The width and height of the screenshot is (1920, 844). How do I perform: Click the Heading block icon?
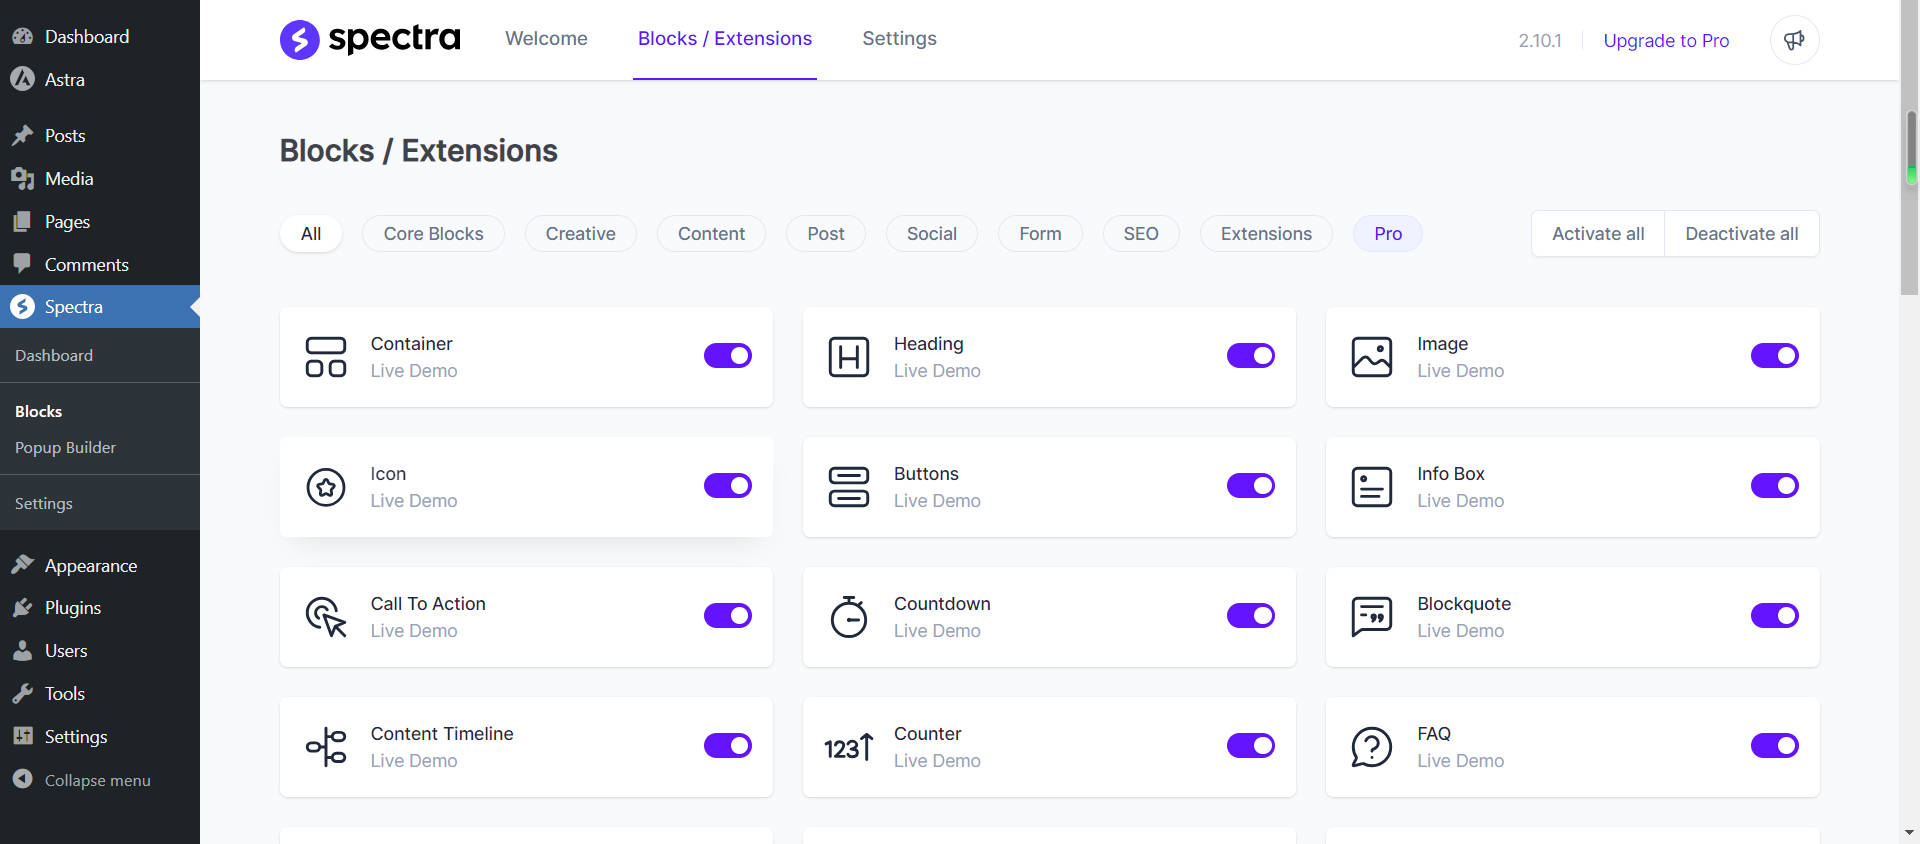coord(849,357)
